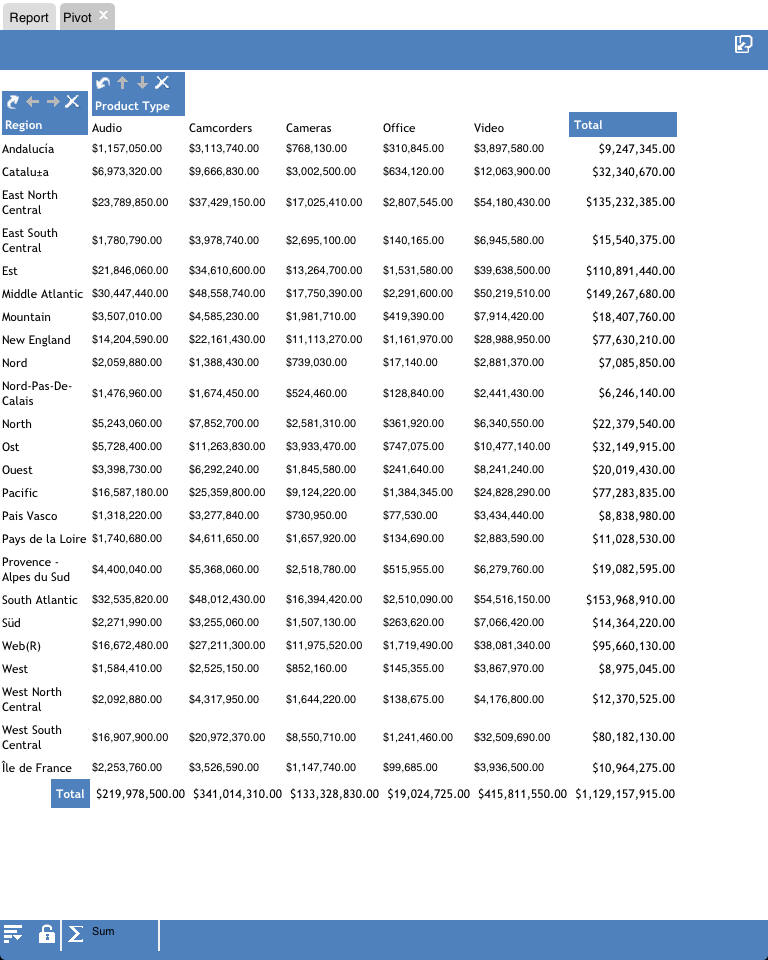768x960 pixels.
Task: Move Region field left arrow
Action: click(x=33, y=102)
